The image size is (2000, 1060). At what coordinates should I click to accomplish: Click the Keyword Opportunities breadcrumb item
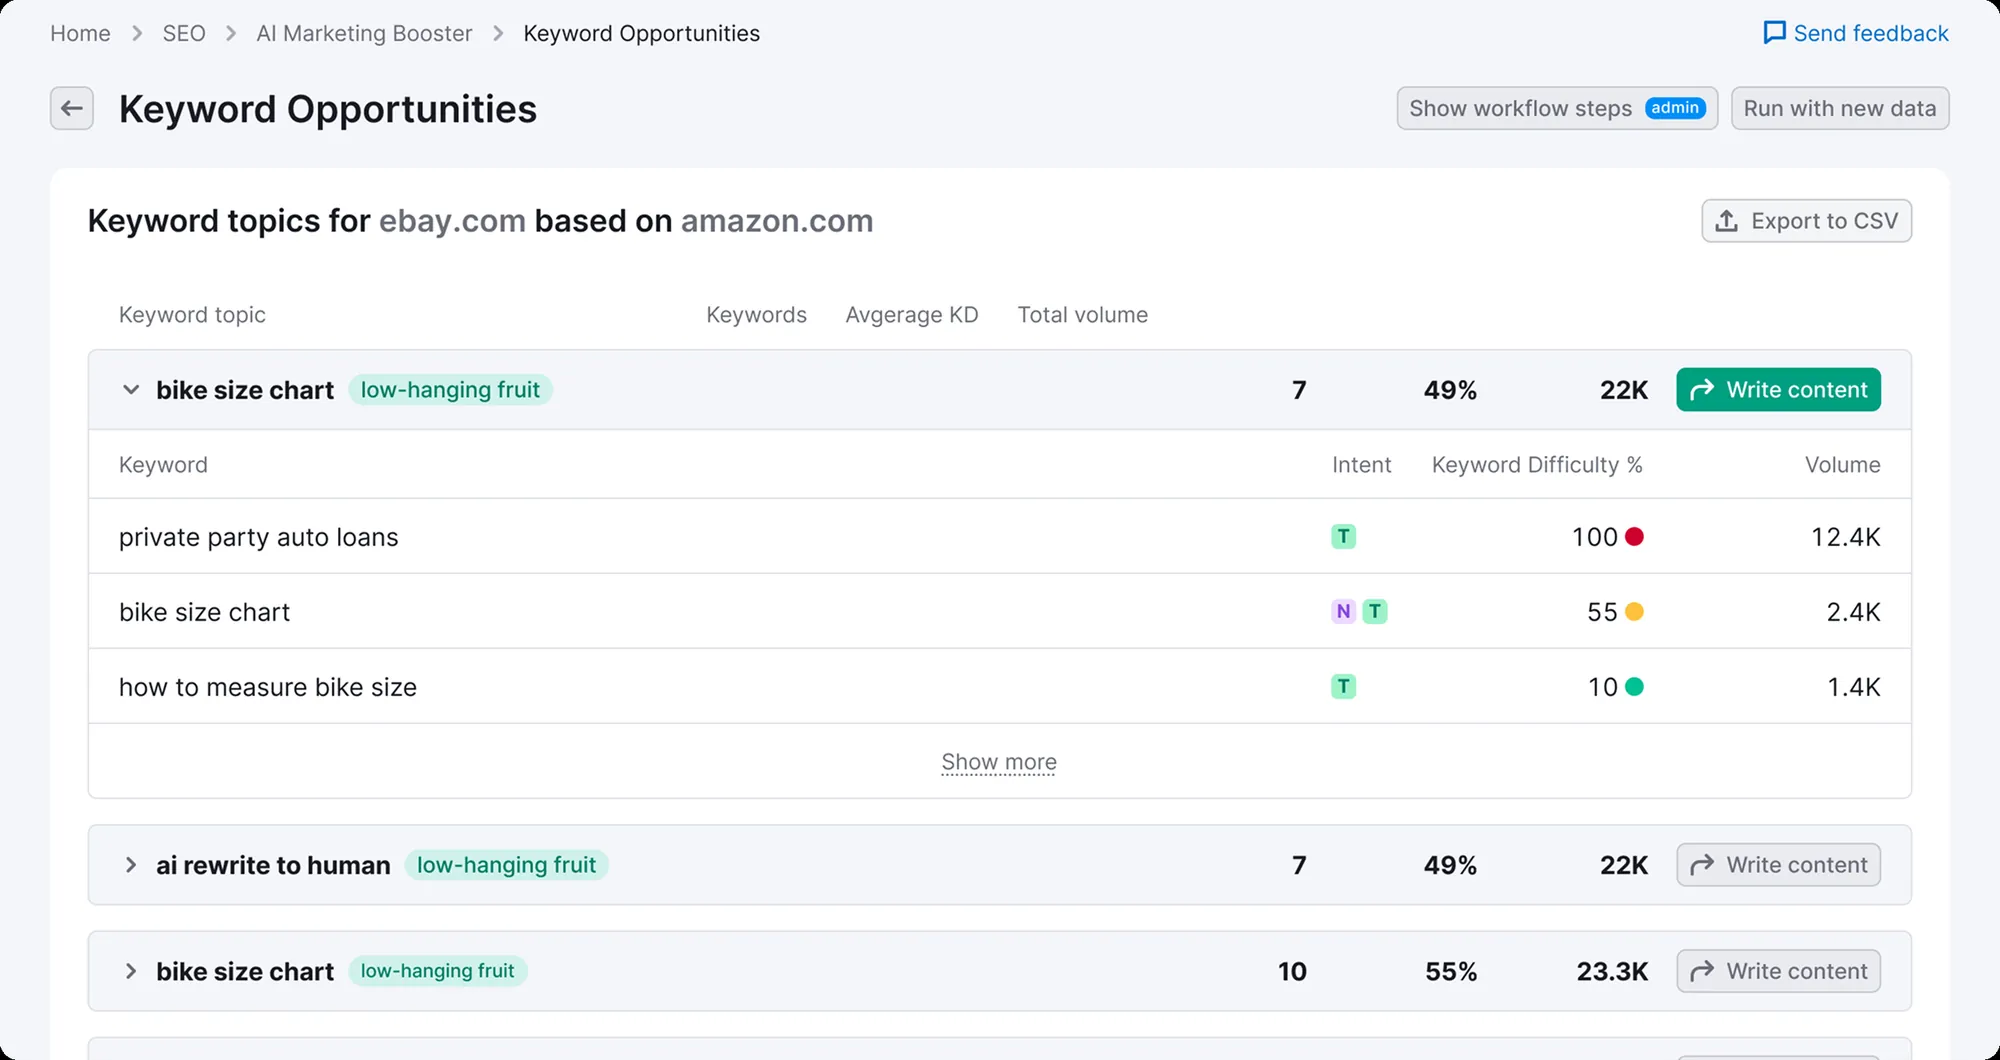pos(641,33)
